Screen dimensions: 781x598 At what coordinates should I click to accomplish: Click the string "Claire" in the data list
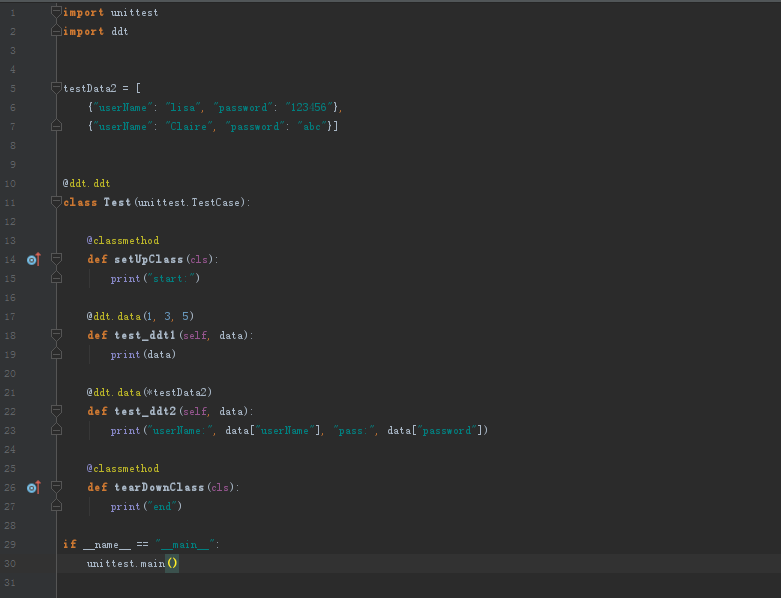click(189, 126)
